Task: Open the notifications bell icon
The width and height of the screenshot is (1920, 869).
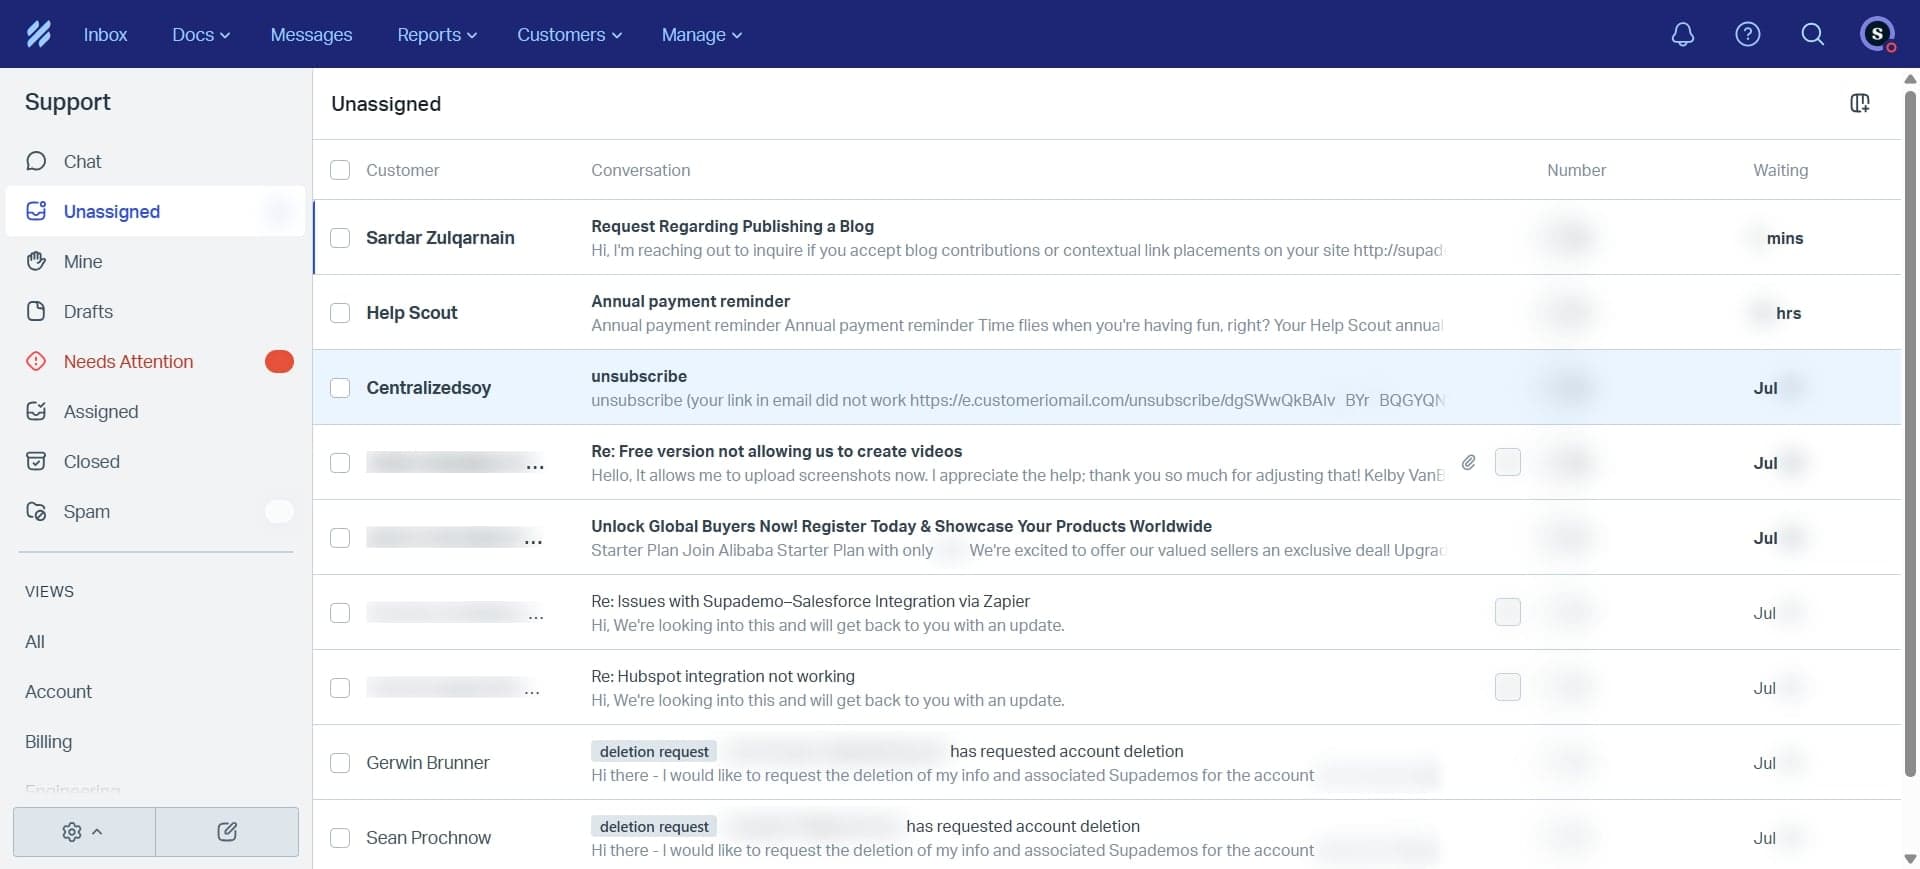Action: (1683, 35)
